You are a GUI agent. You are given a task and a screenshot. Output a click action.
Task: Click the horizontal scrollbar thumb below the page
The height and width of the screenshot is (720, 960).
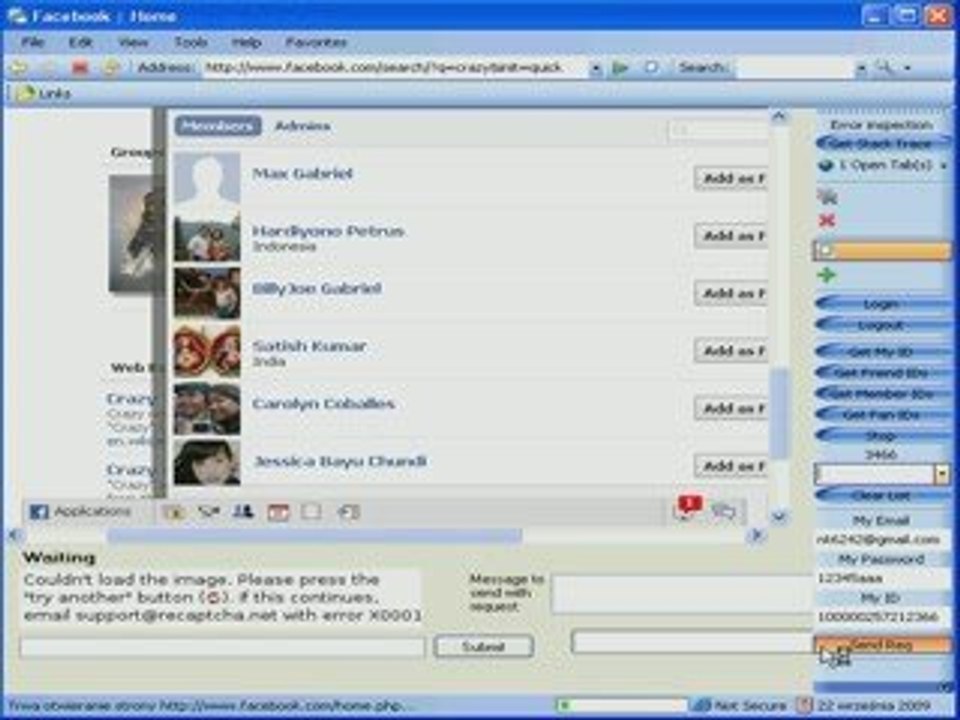pos(315,536)
